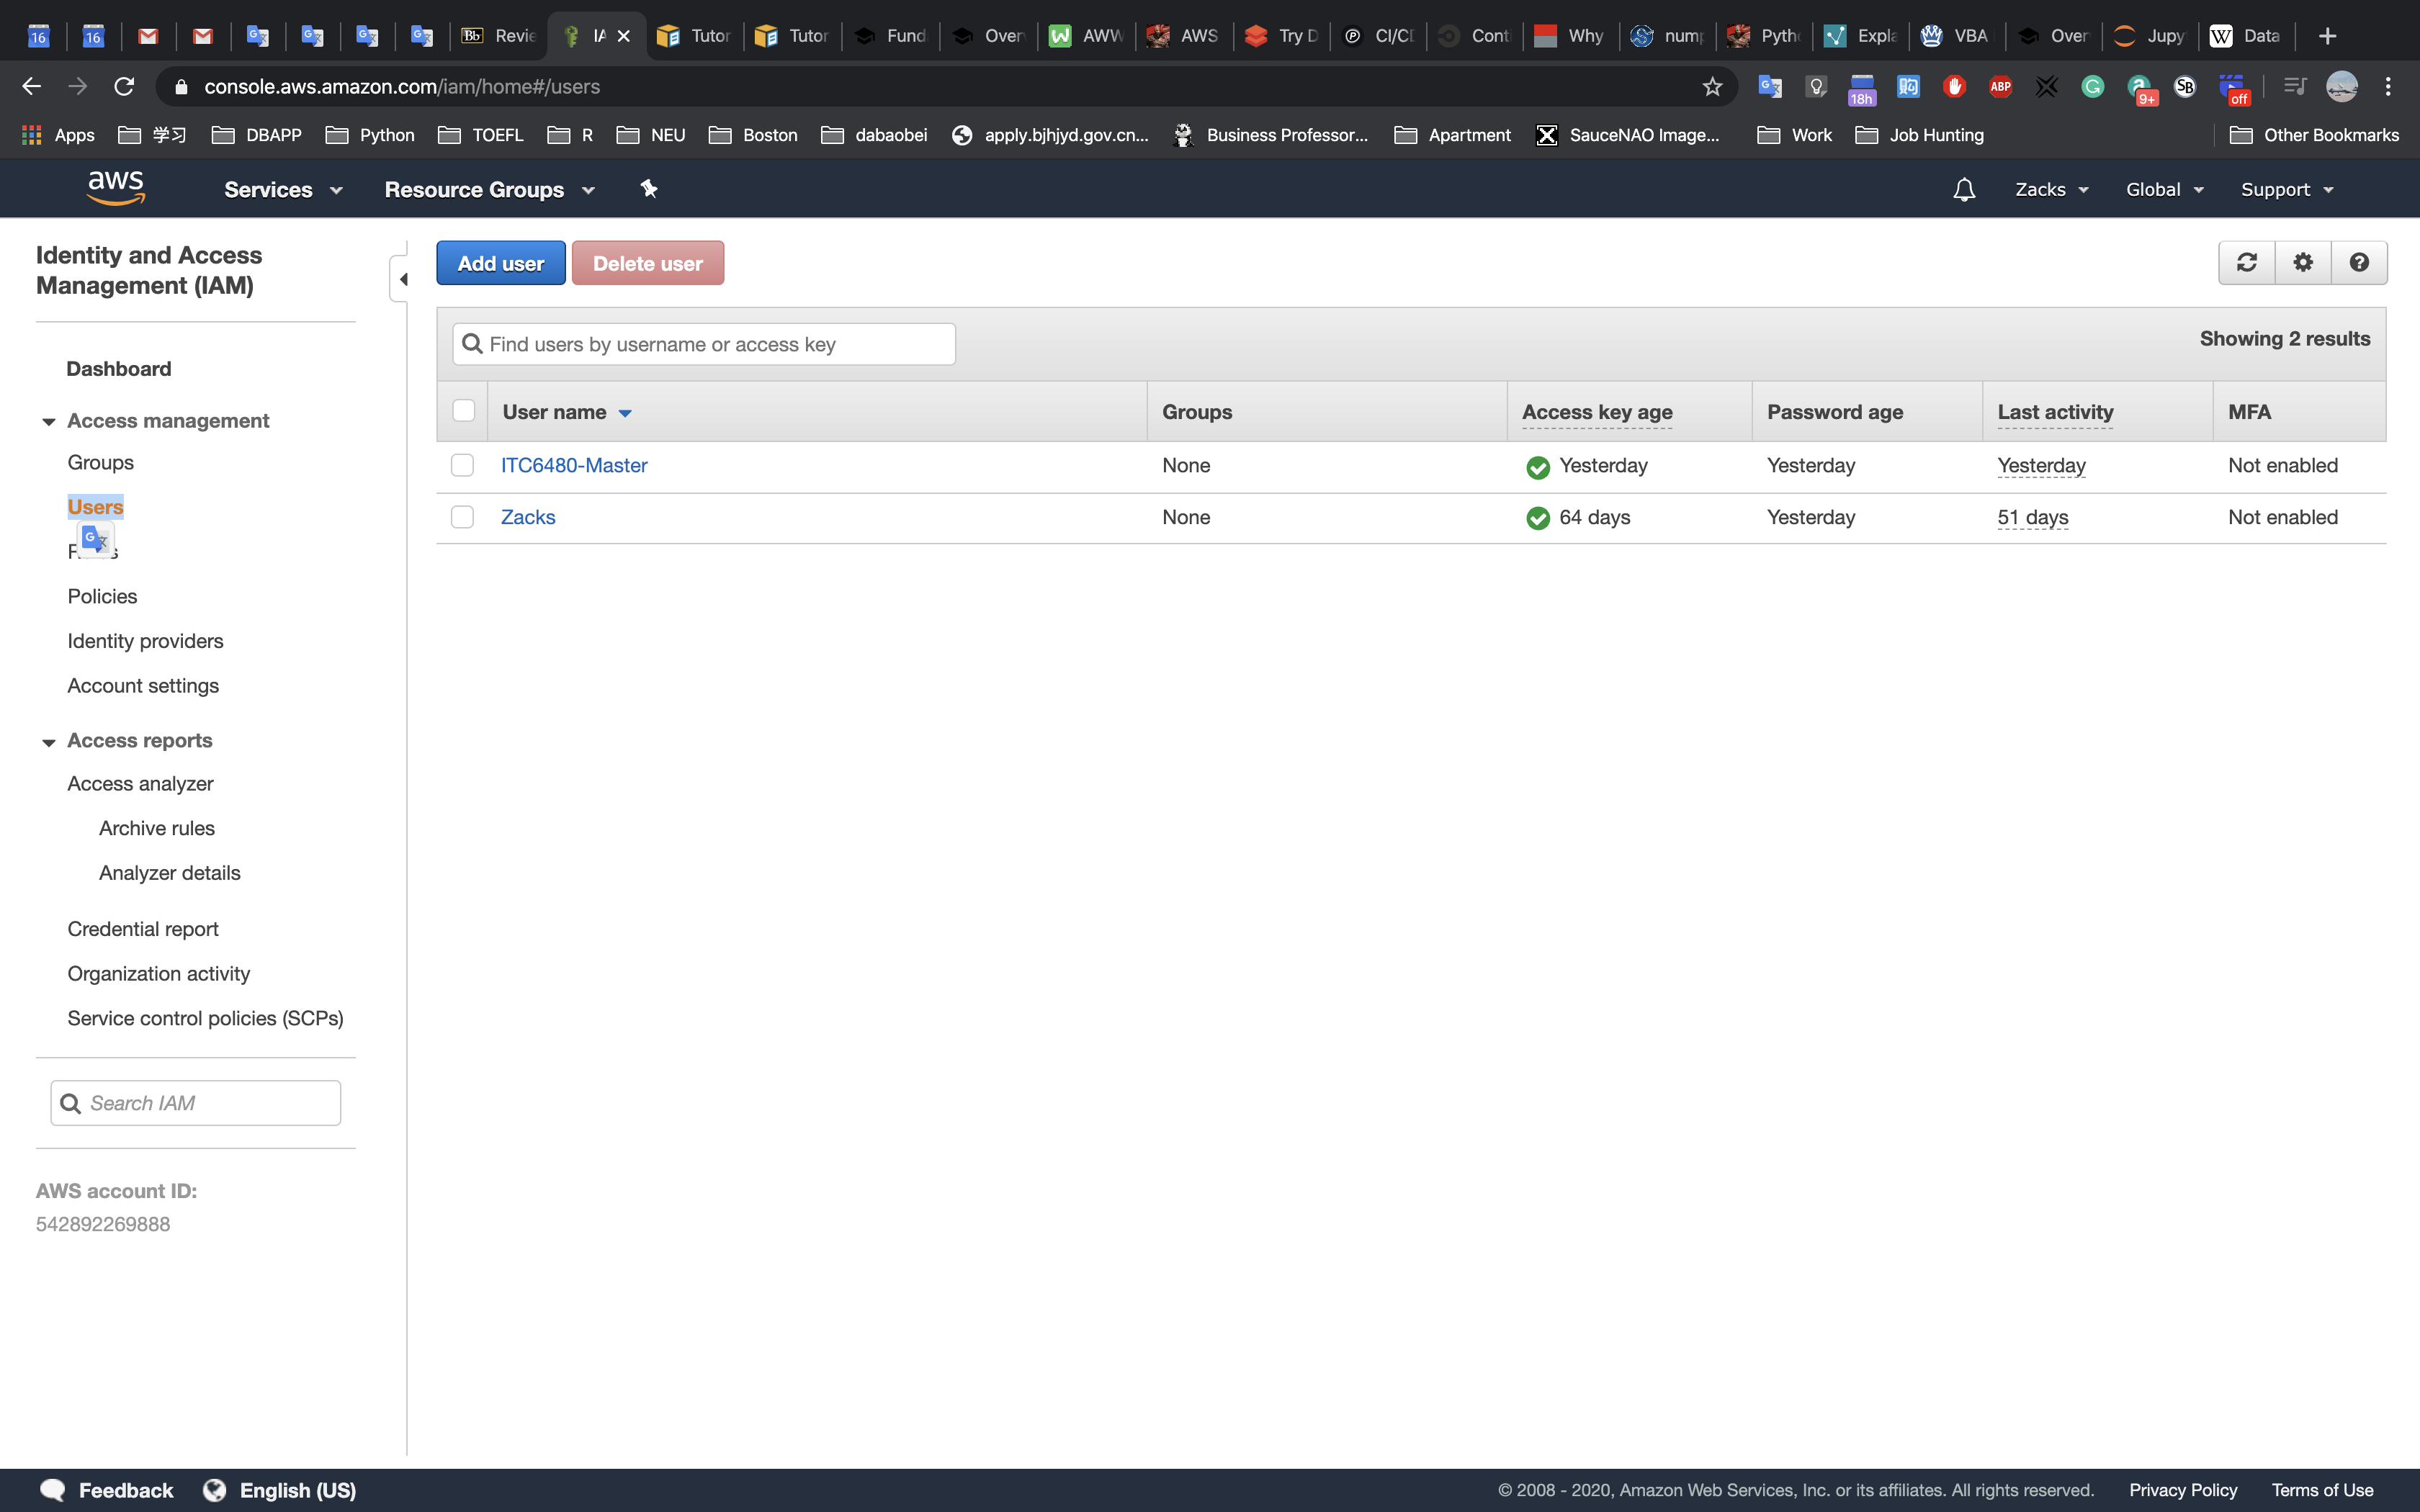The height and width of the screenshot is (1512, 2420).
Task: Collapse the Access management section
Action: click(49, 422)
